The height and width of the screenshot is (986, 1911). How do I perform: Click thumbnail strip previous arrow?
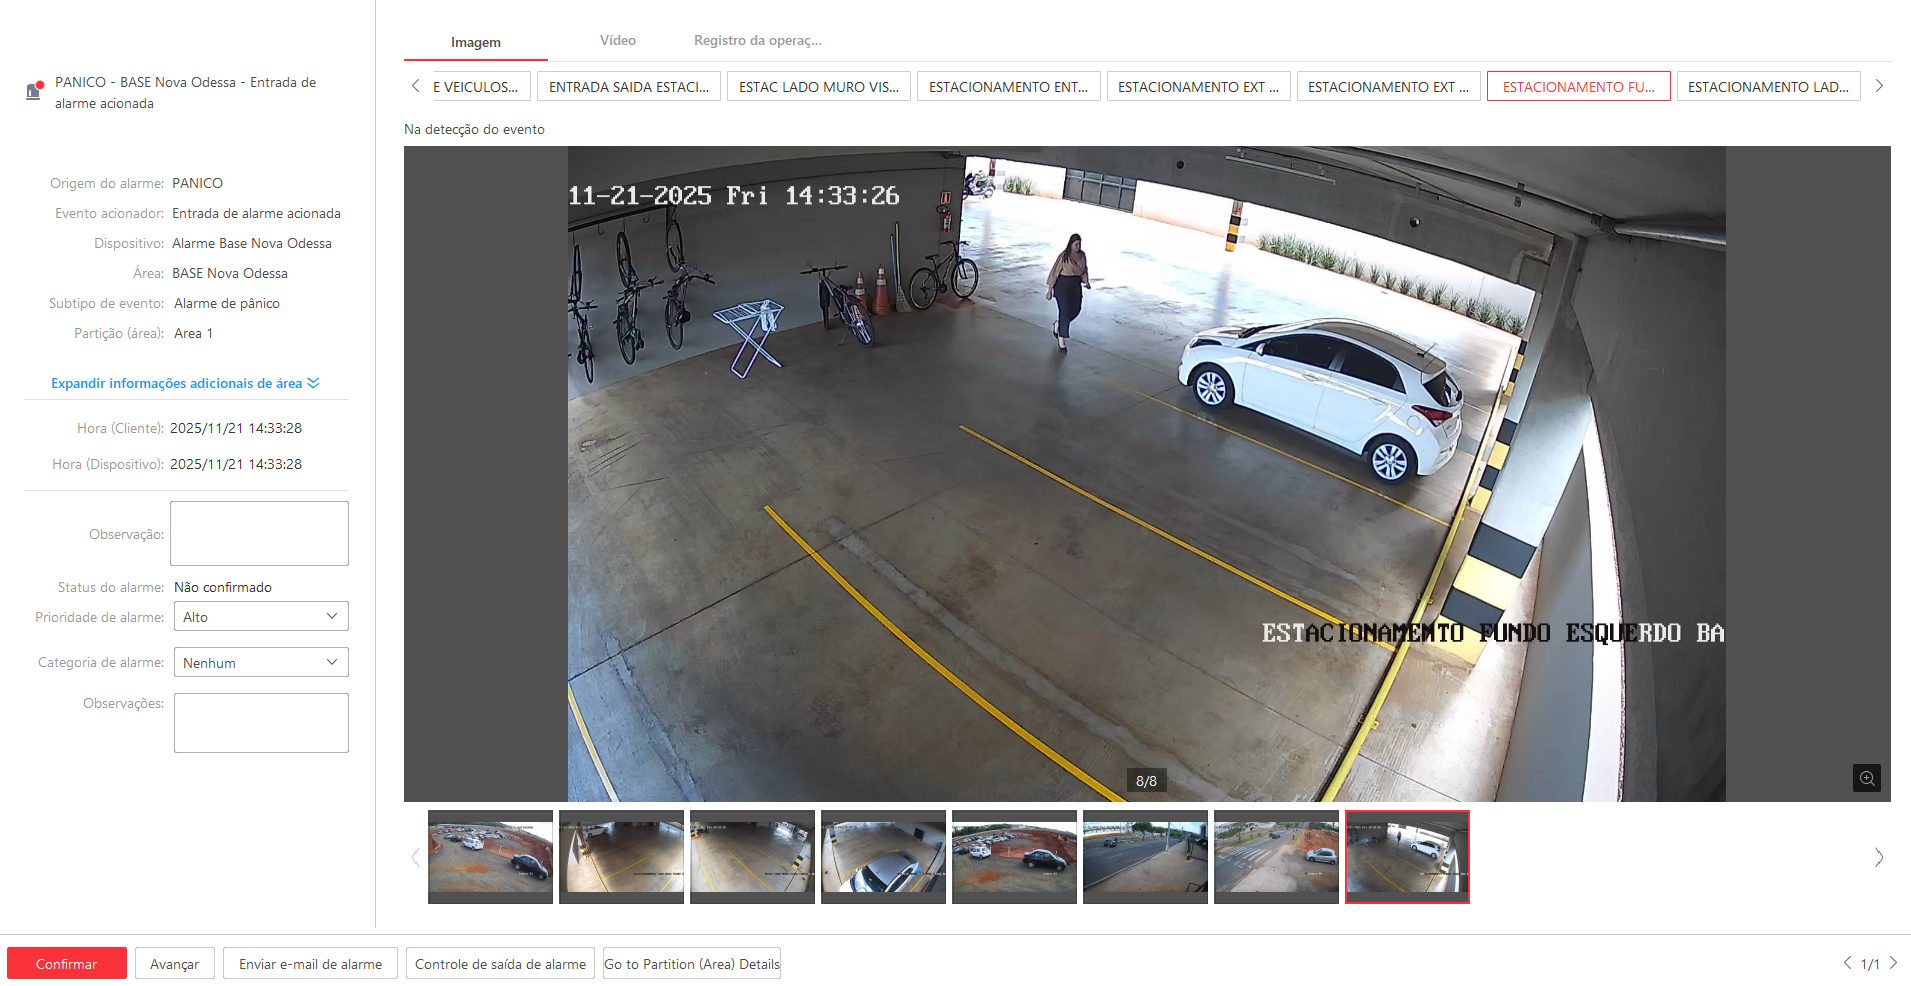pos(415,857)
